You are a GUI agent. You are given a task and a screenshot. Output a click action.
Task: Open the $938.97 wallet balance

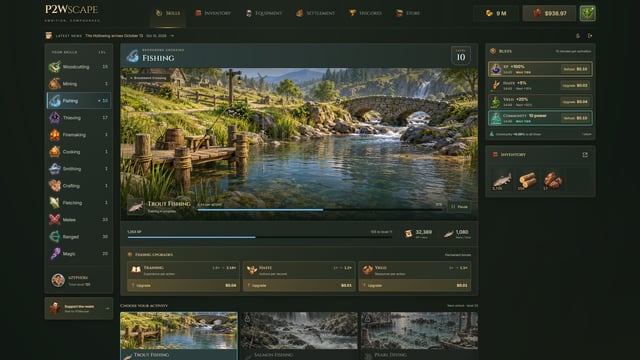click(549, 13)
